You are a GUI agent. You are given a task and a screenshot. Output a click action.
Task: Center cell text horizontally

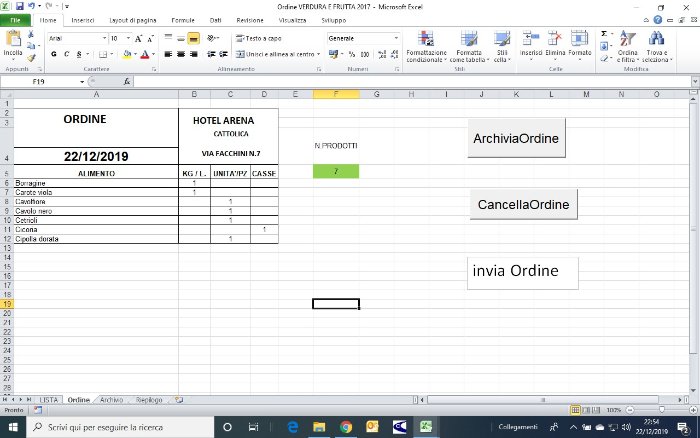[181, 54]
